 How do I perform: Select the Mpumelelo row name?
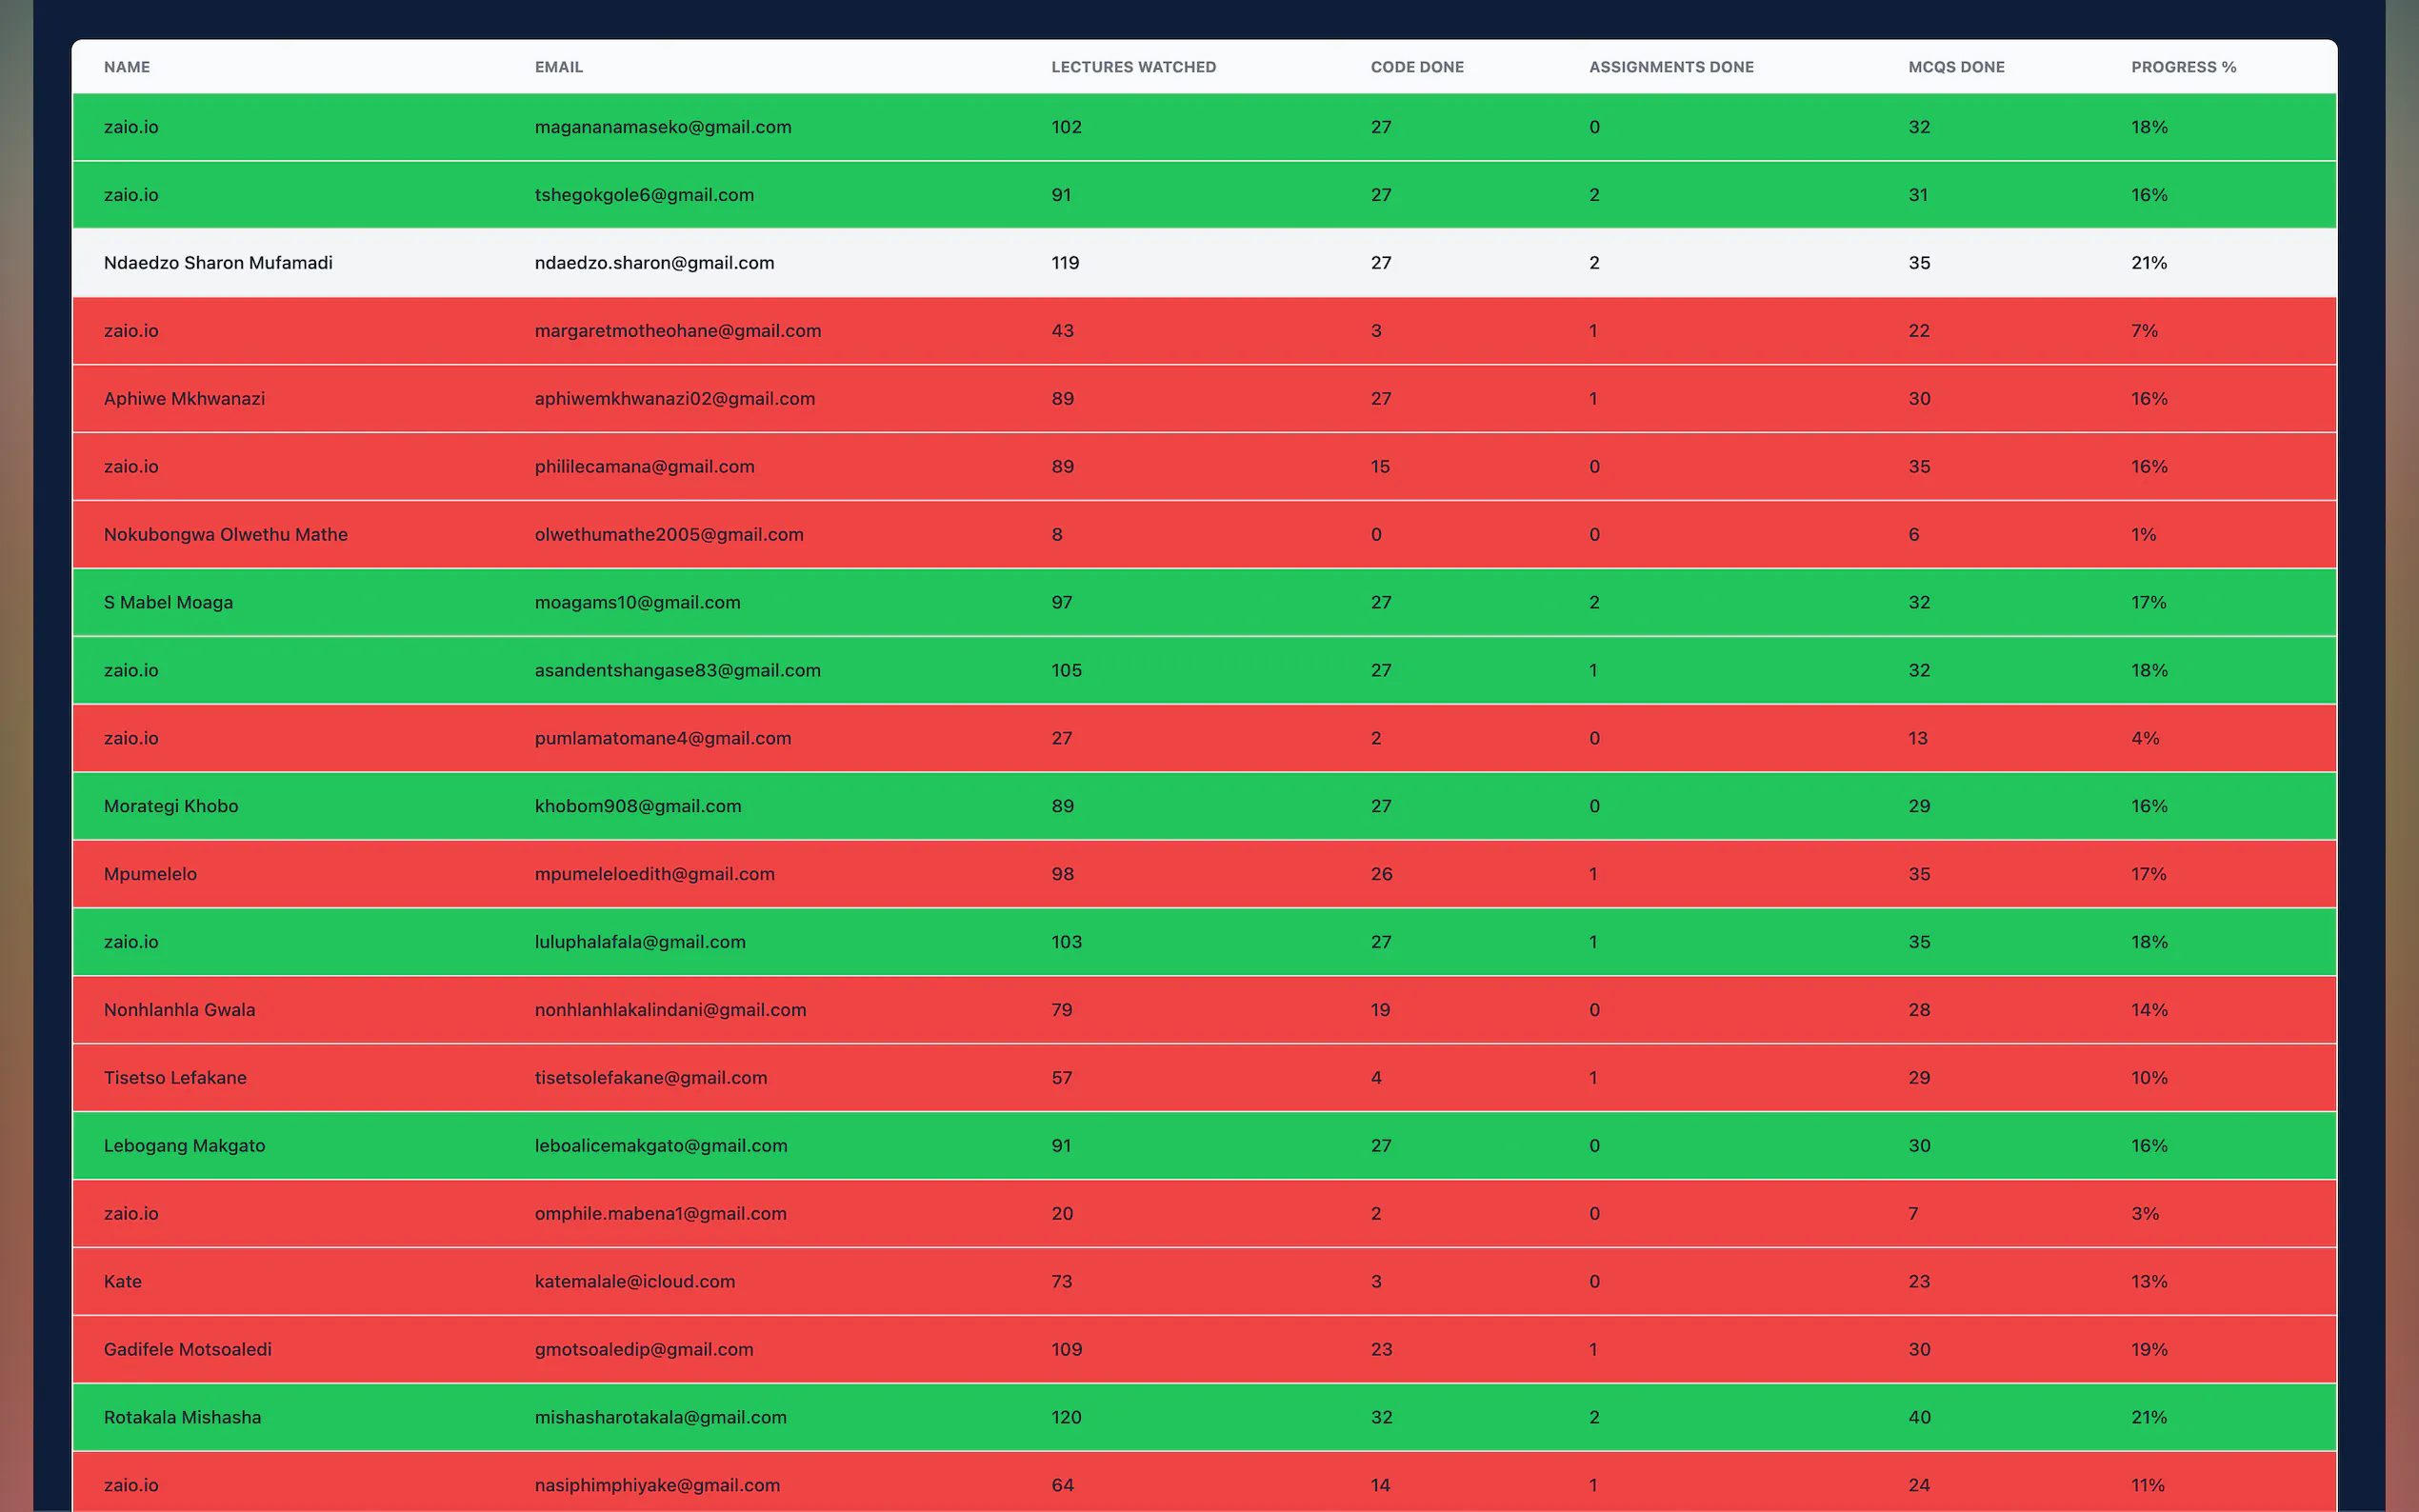tap(150, 874)
